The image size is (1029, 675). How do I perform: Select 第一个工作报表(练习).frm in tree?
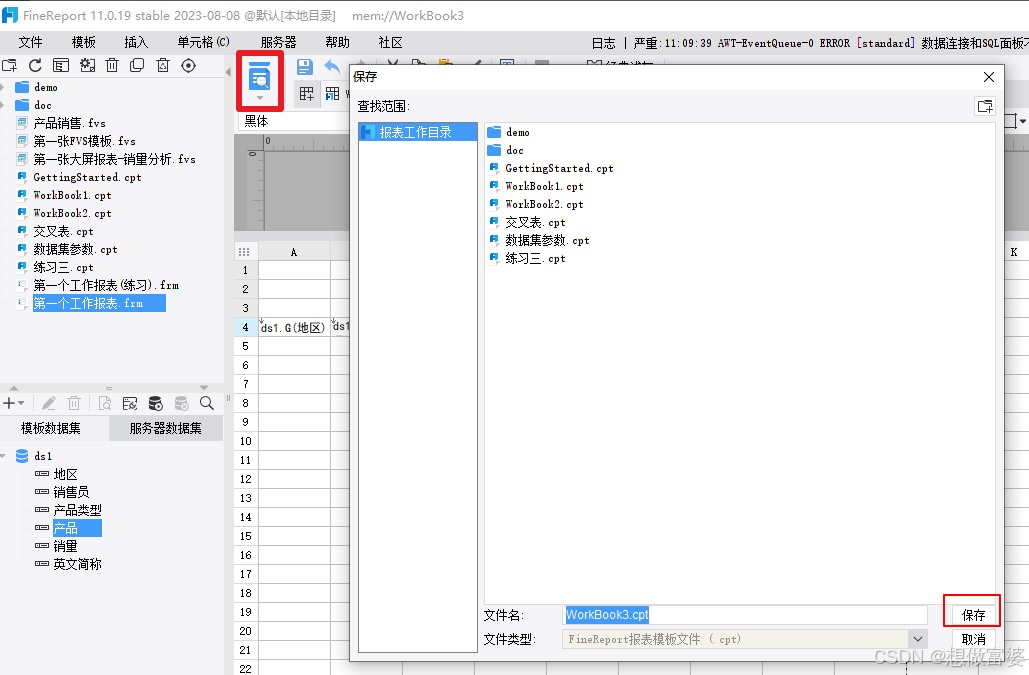(x=106, y=285)
